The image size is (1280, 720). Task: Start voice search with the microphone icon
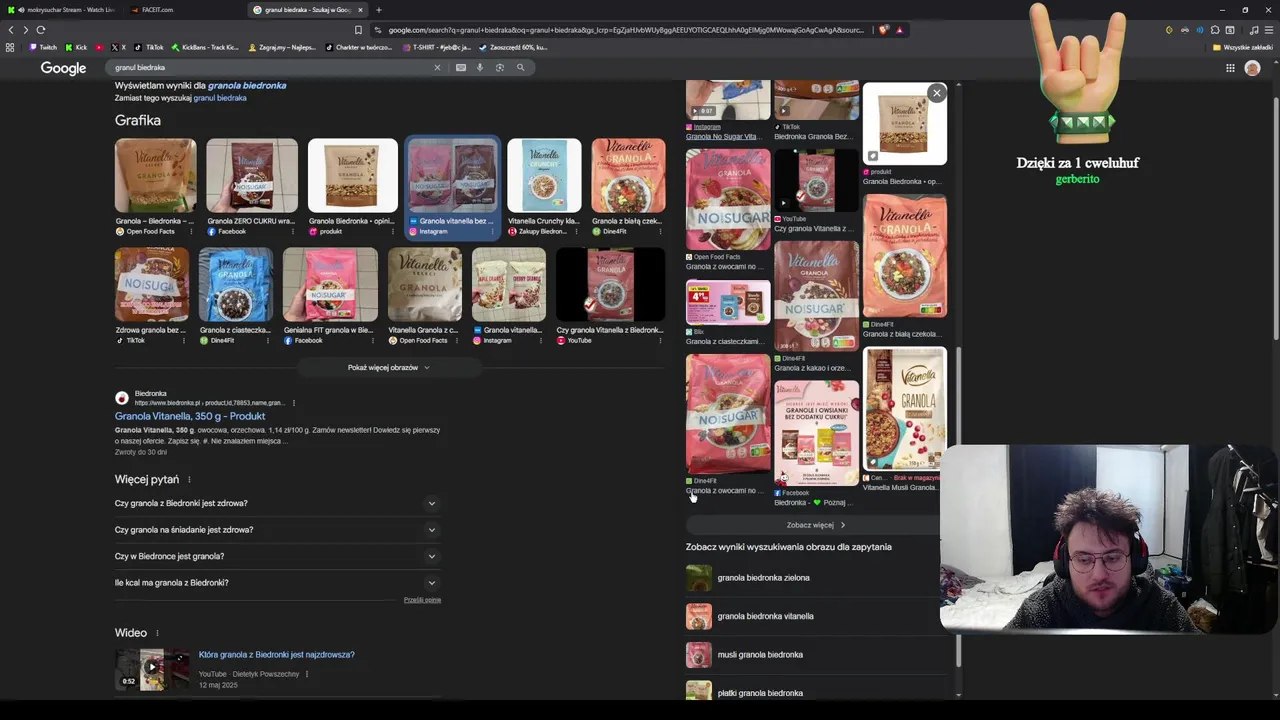[480, 68]
